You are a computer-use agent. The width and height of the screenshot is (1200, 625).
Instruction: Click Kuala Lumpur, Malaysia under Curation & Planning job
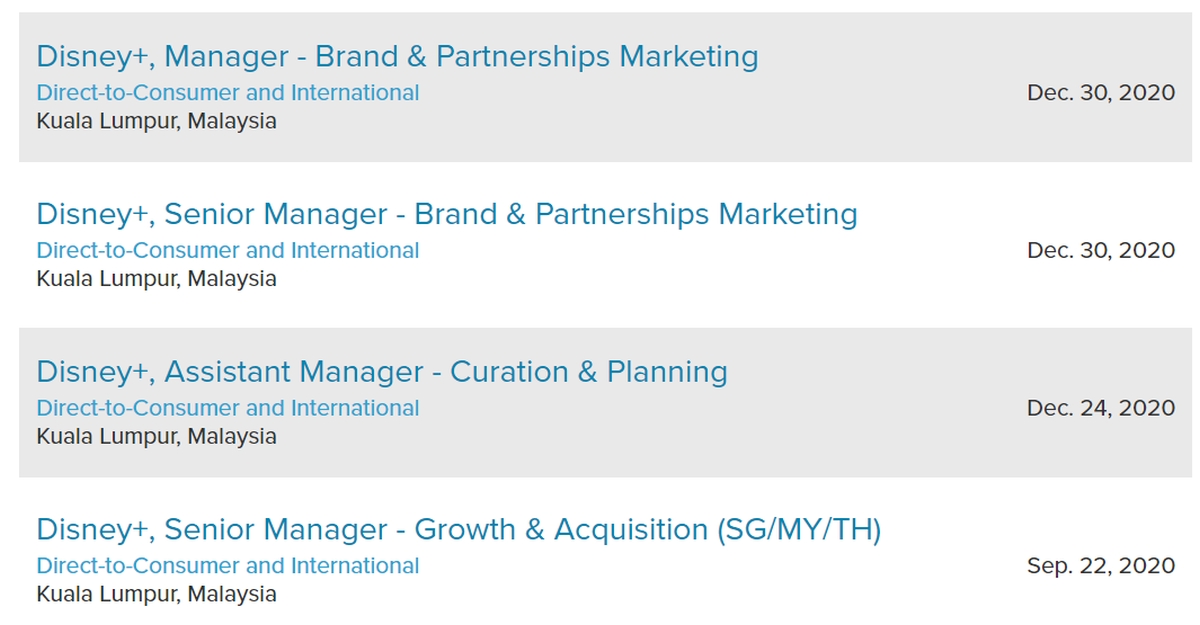156,436
